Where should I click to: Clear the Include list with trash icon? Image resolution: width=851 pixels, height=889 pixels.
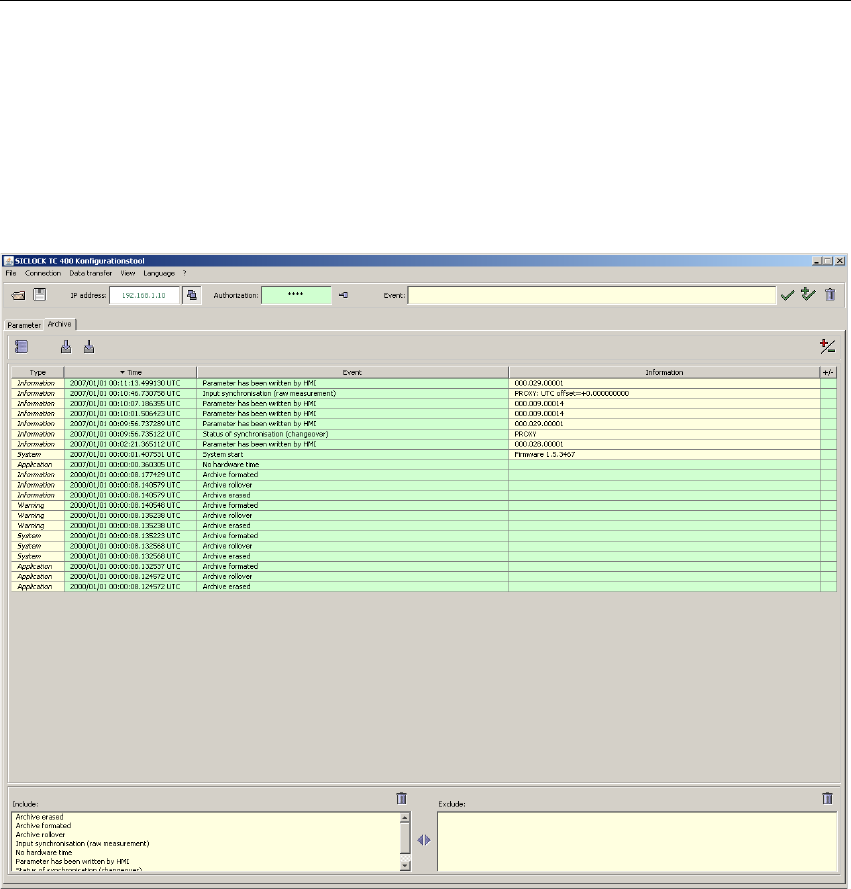[x=401, y=798]
